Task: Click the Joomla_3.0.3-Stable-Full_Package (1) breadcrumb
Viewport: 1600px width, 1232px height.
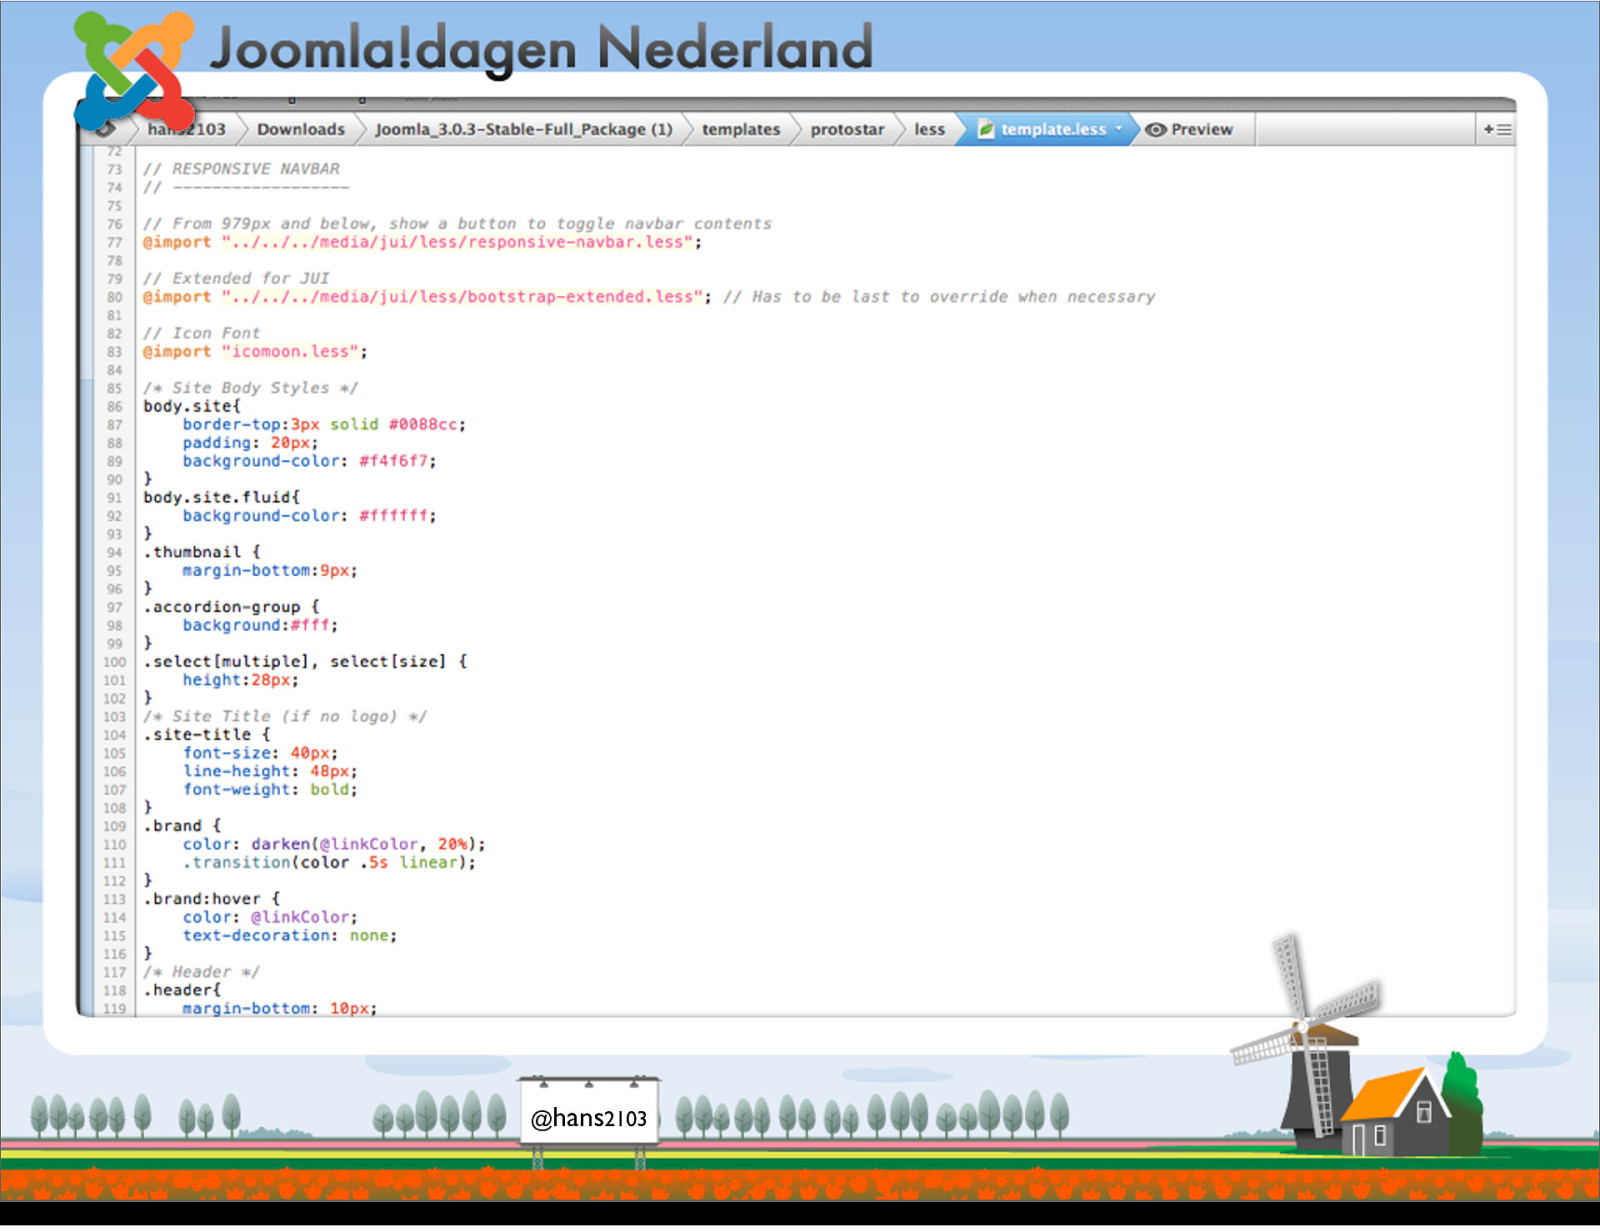Action: coord(524,130)
